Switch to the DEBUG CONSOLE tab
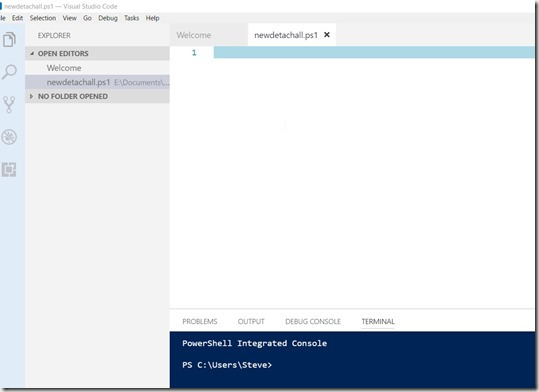 click(313, 322)
